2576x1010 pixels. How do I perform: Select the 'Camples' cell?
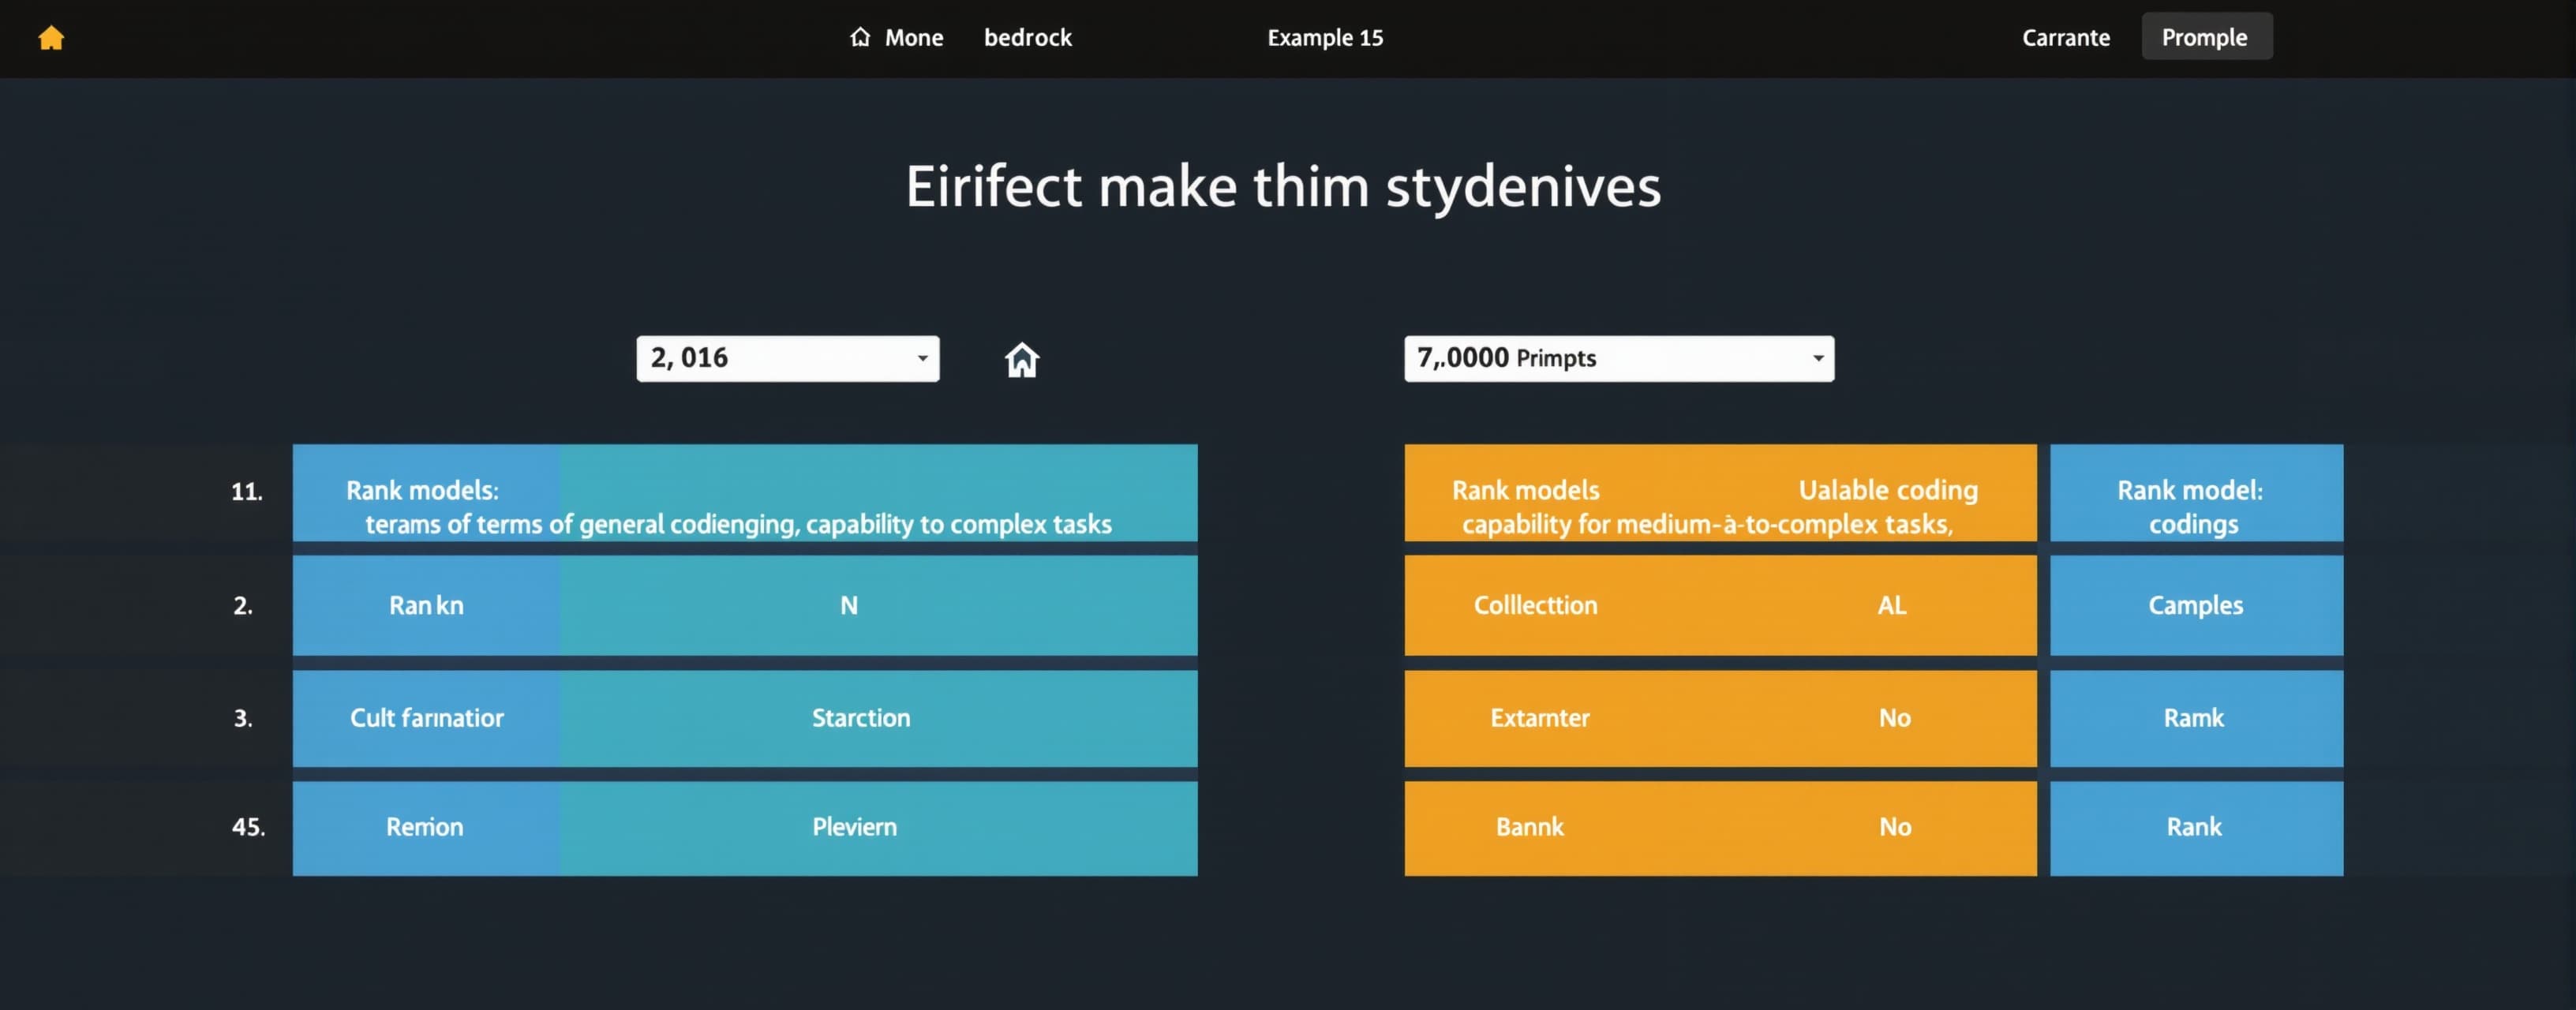[x=2196, y=605]
